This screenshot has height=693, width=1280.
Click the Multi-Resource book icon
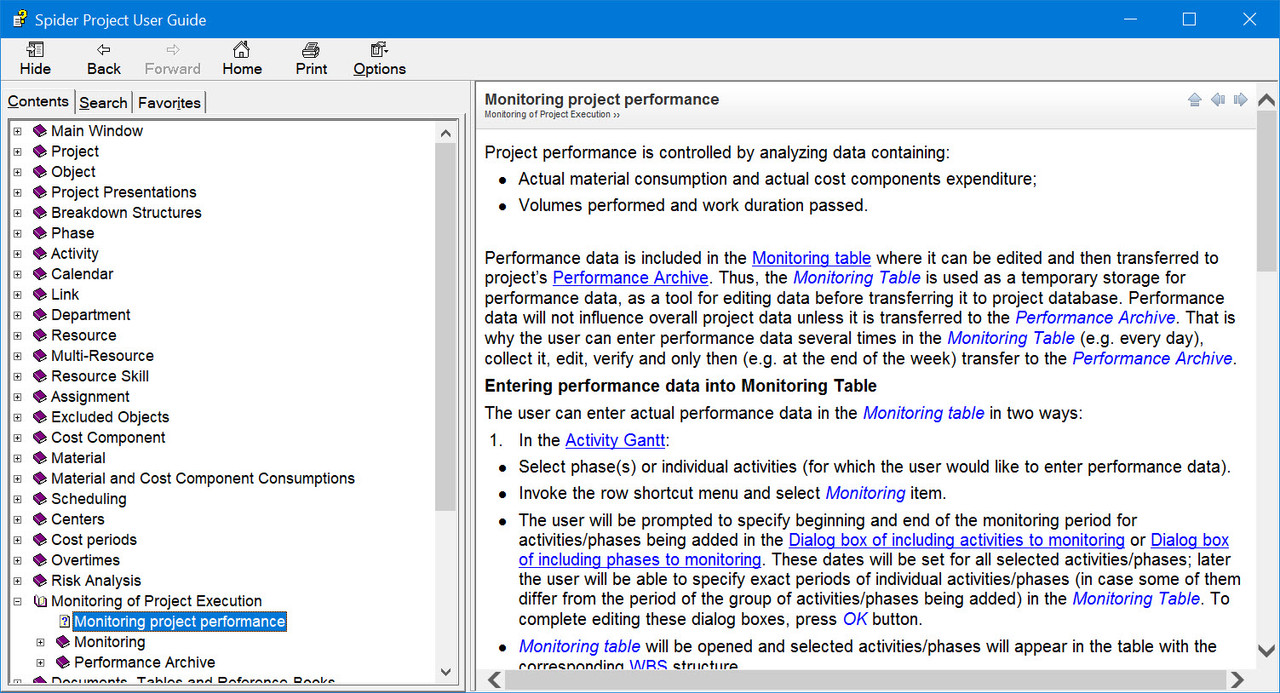pyautogui.click(x=40, y=356)
